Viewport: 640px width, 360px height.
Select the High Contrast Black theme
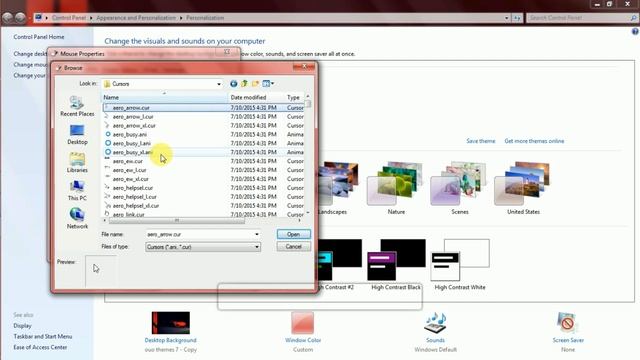[396, 265]
